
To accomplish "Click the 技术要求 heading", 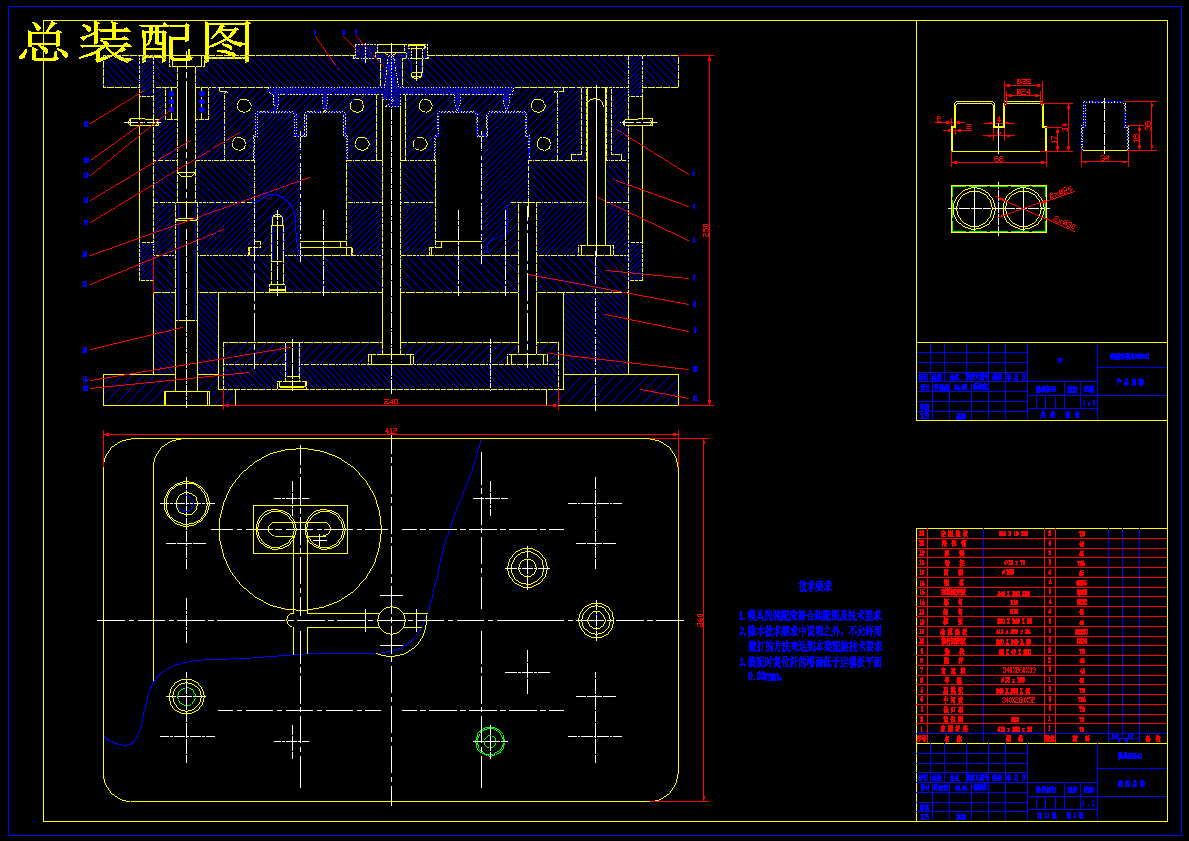I will (x=815, y=585).
